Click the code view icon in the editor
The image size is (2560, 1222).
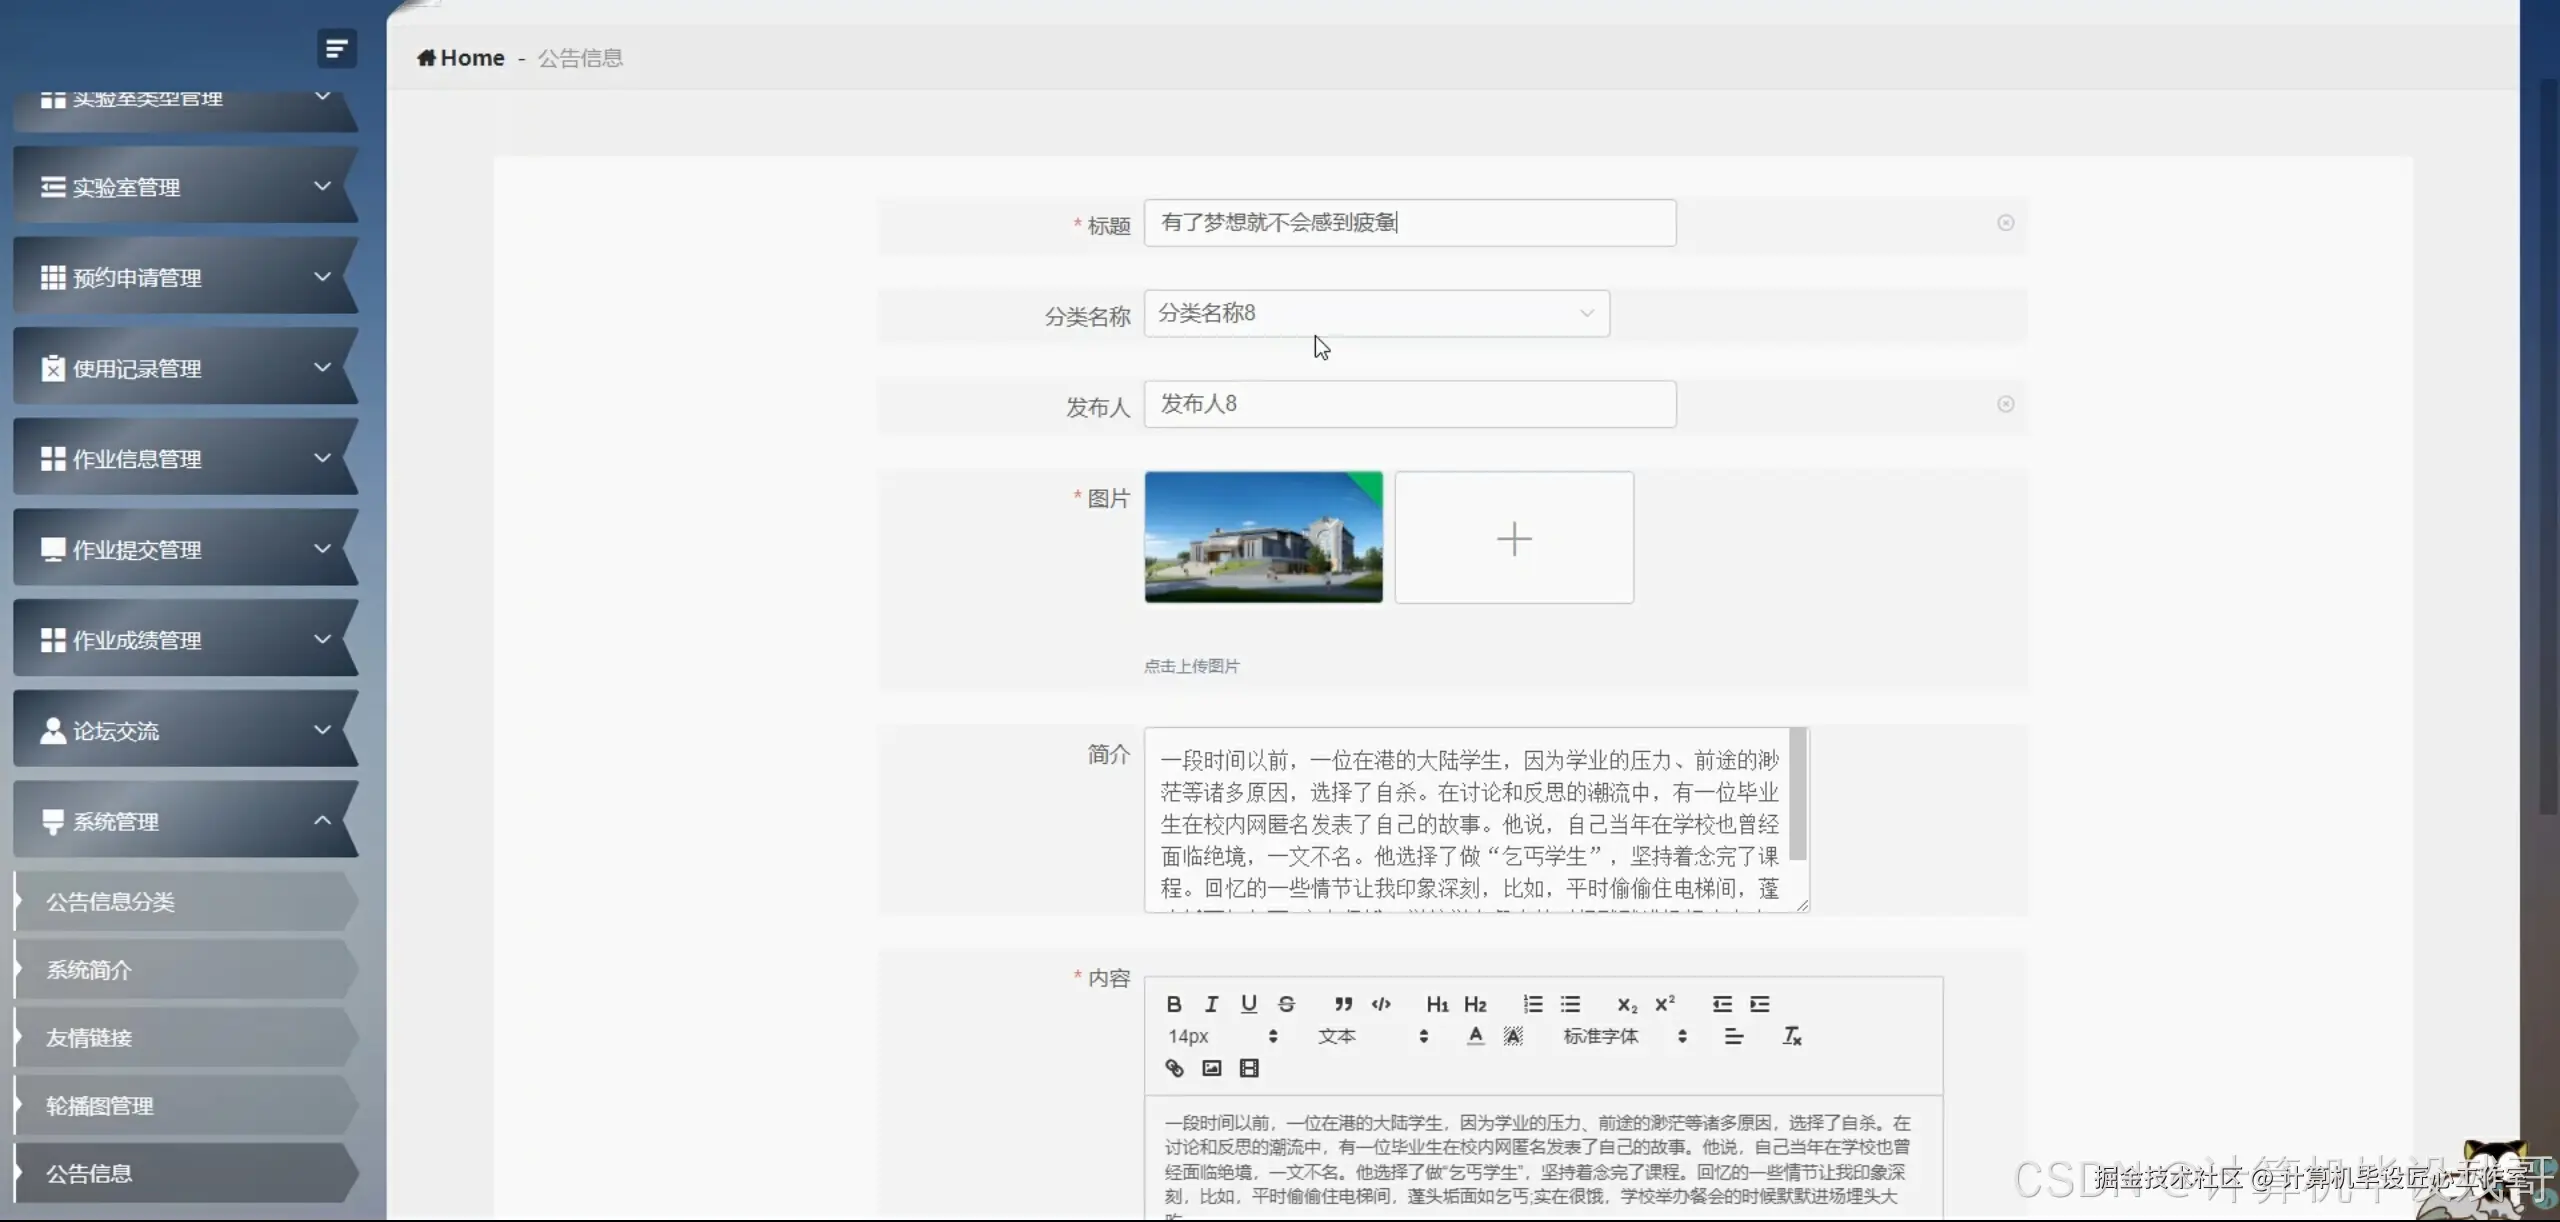pos(1381,1004)
